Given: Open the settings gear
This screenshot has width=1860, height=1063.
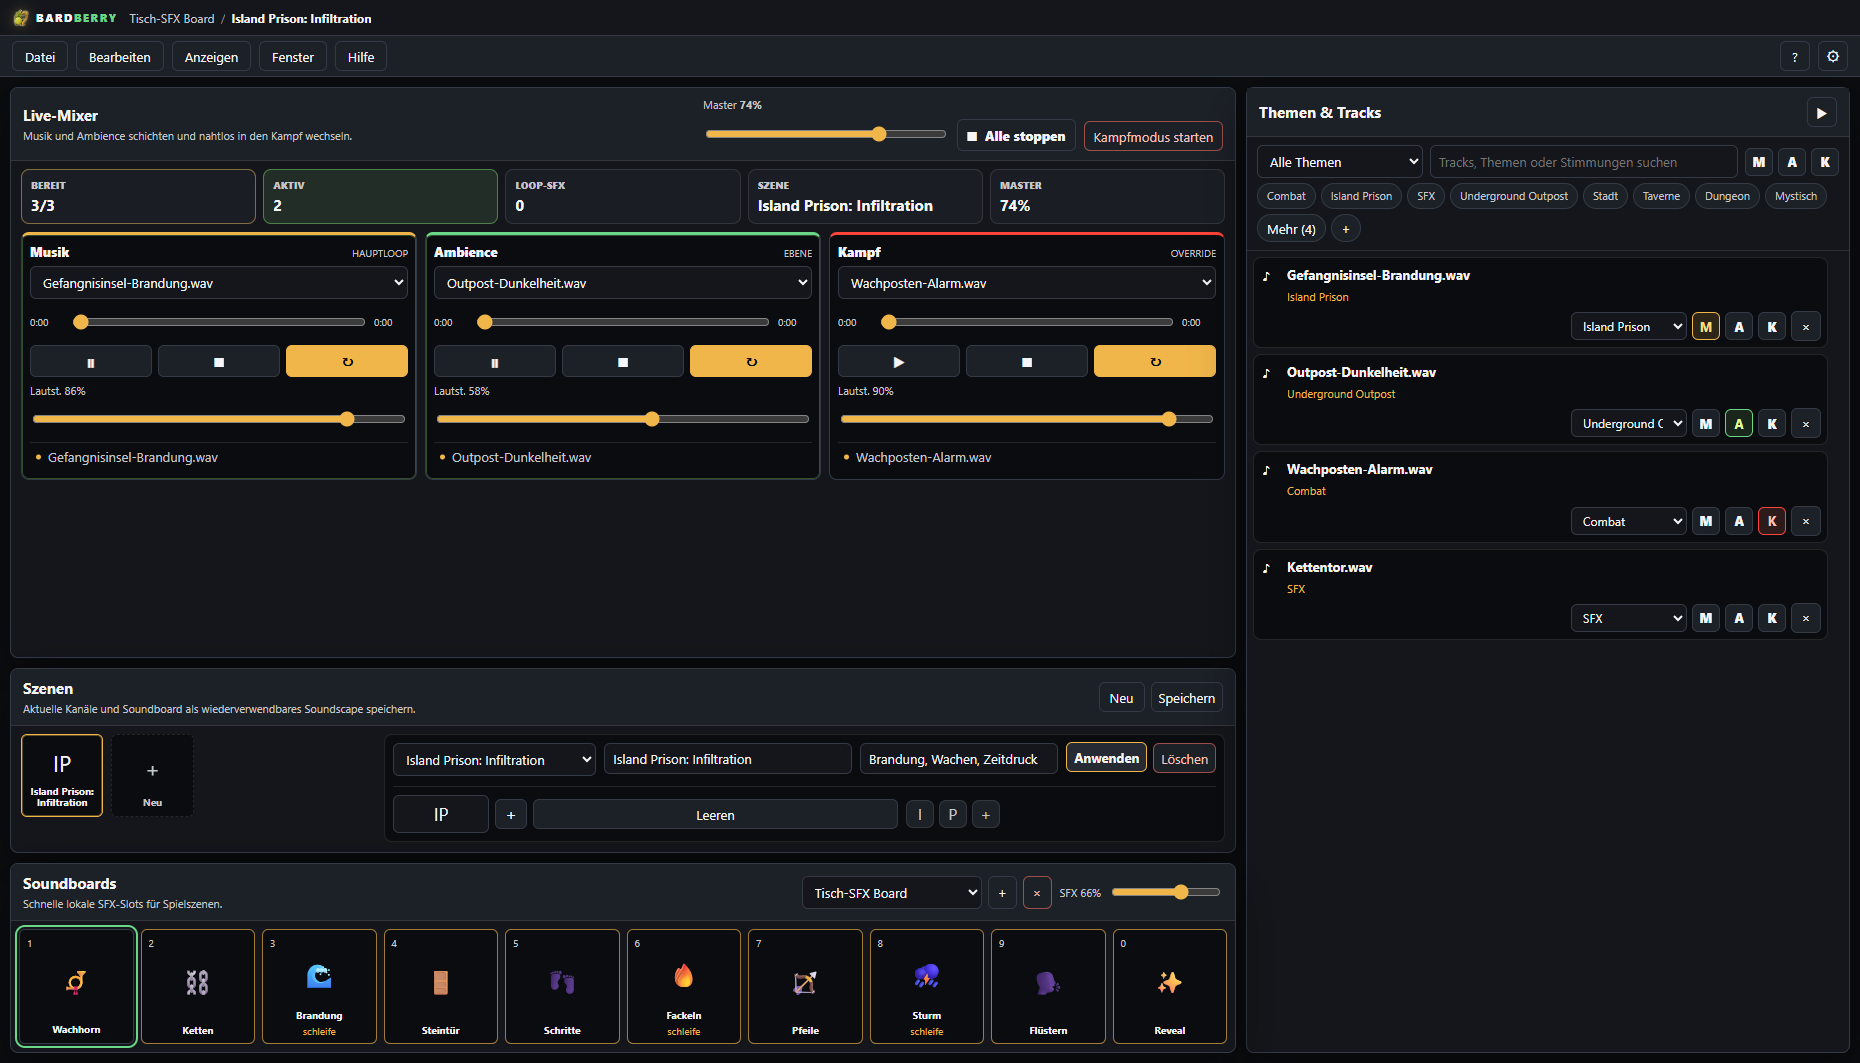Looking at the screenshot, I should [1833, 57].
